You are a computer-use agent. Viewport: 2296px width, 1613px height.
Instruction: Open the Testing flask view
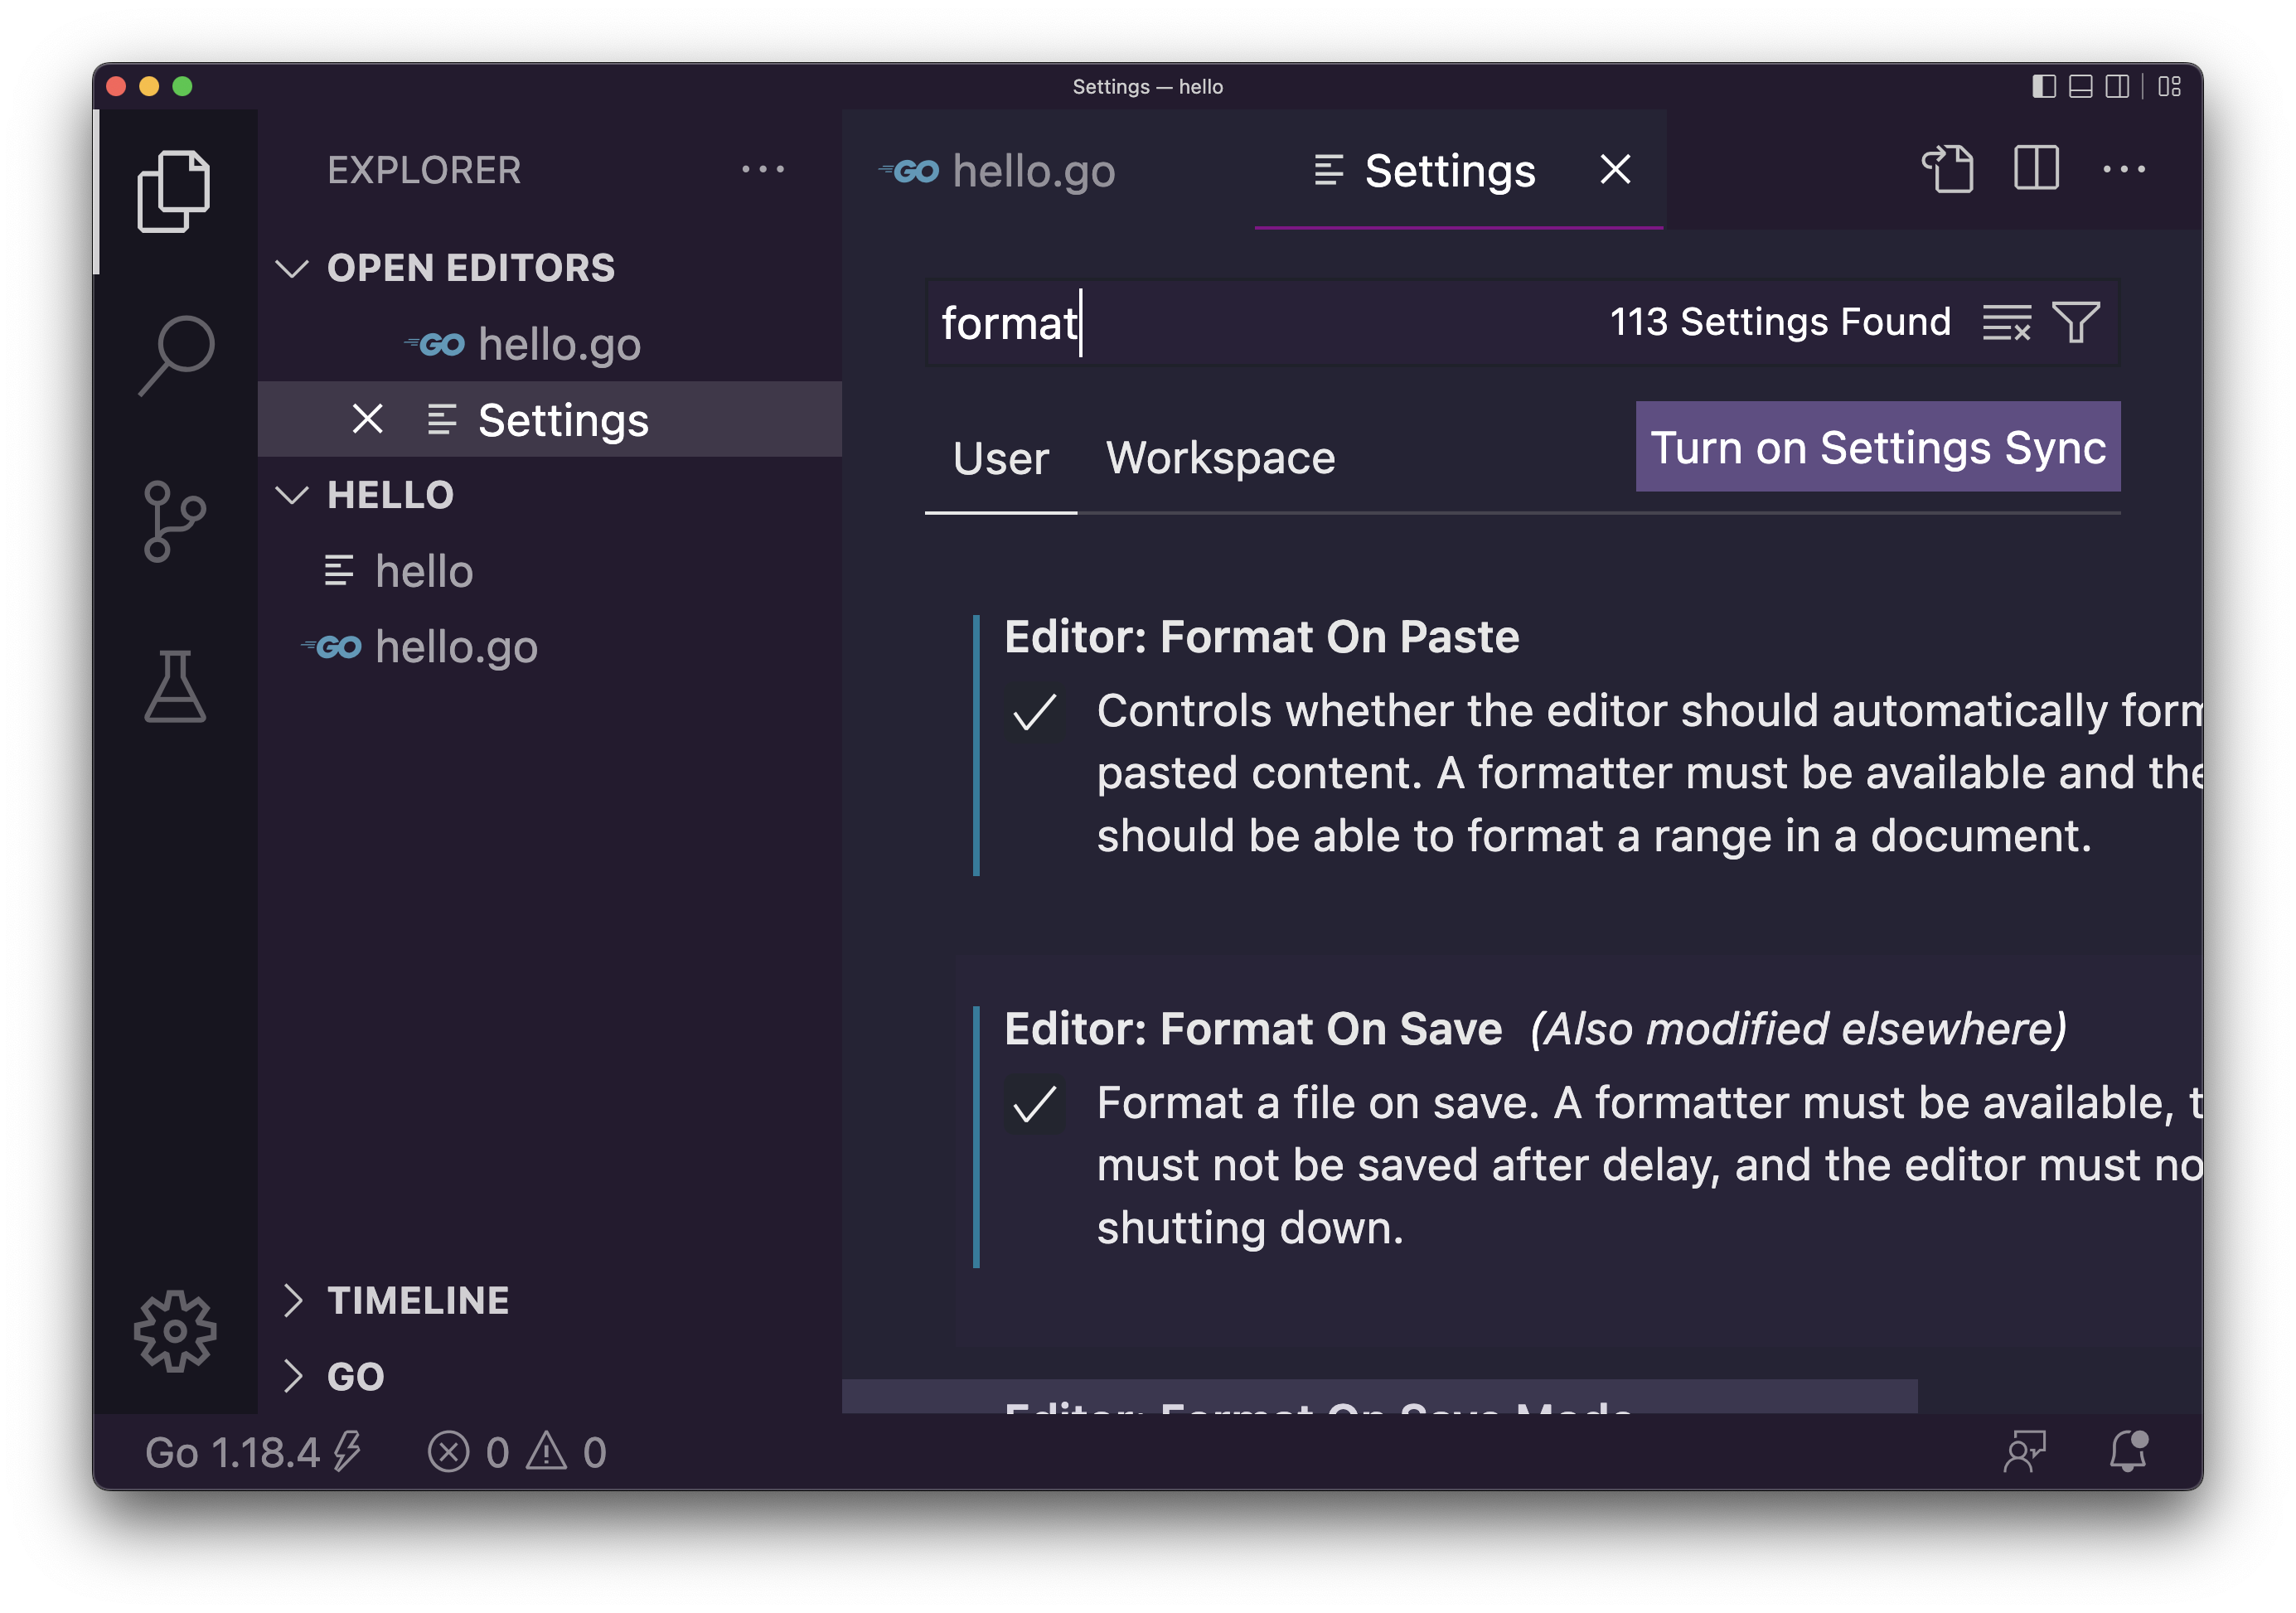tap(175, 687)
